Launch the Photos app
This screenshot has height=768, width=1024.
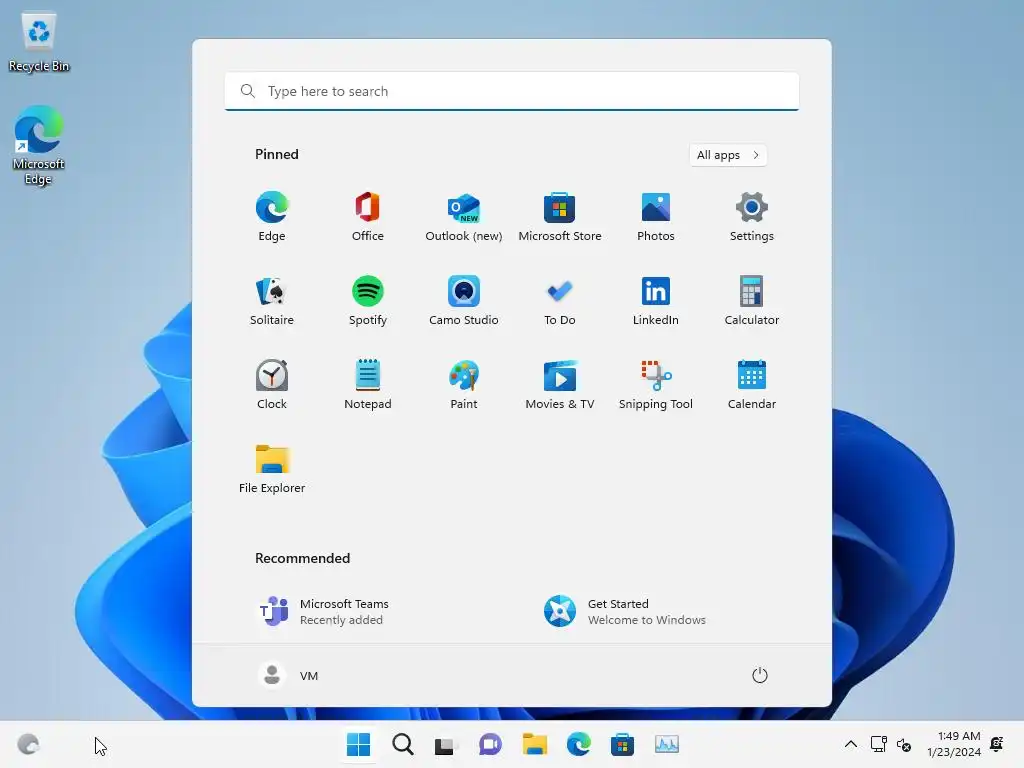656,217
